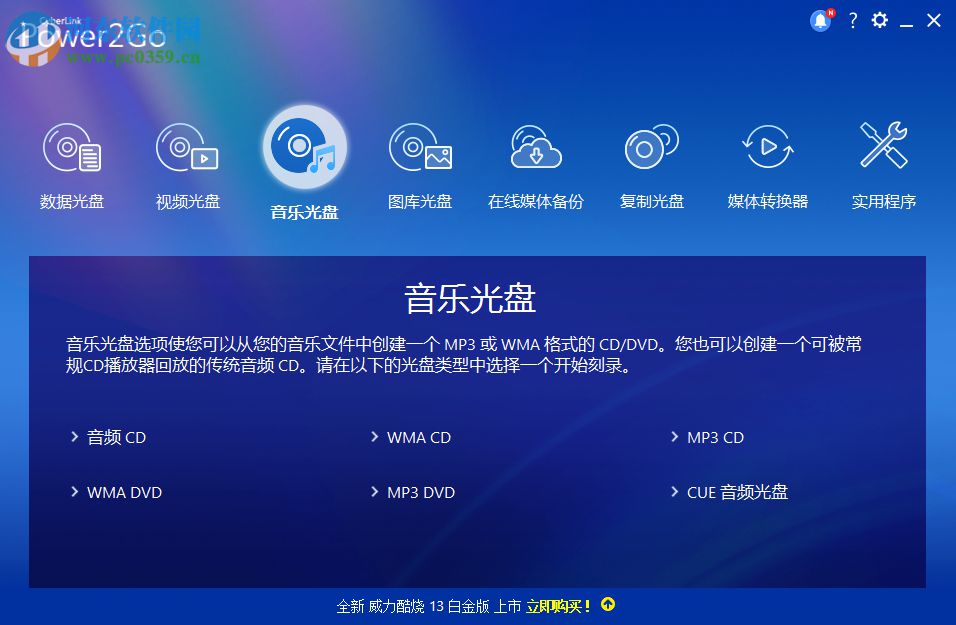Click the yellow up-arrow beside the promo banner
Screen dimensions: 956x625
pos(607,606)
